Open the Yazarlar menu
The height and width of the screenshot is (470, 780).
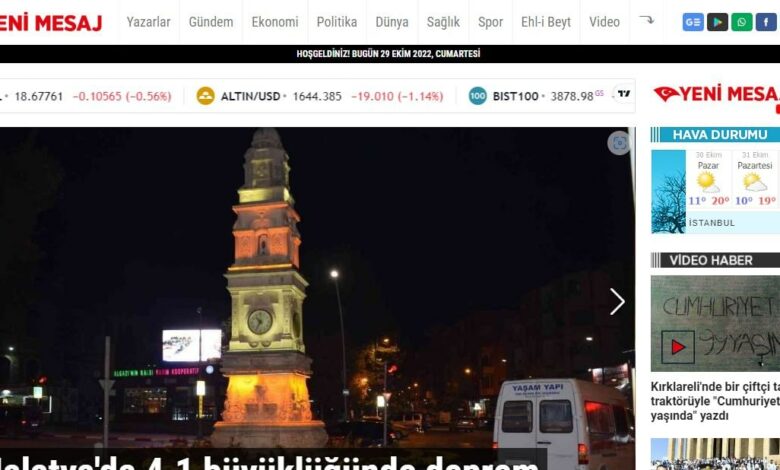pos(148,22)
